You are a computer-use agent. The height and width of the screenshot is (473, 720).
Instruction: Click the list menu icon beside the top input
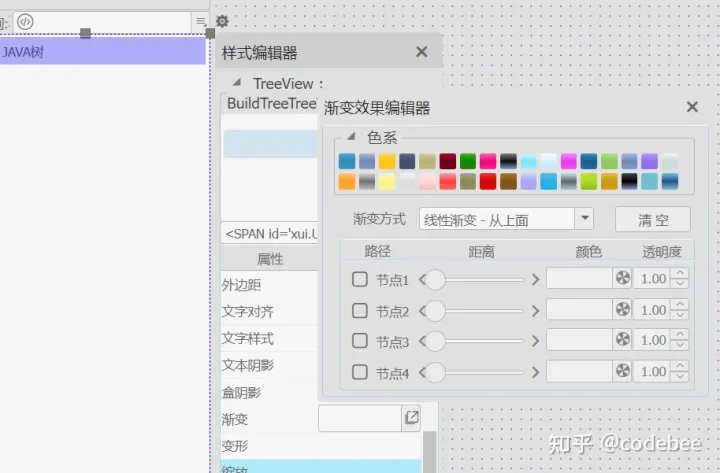click(x=200, y=21)
